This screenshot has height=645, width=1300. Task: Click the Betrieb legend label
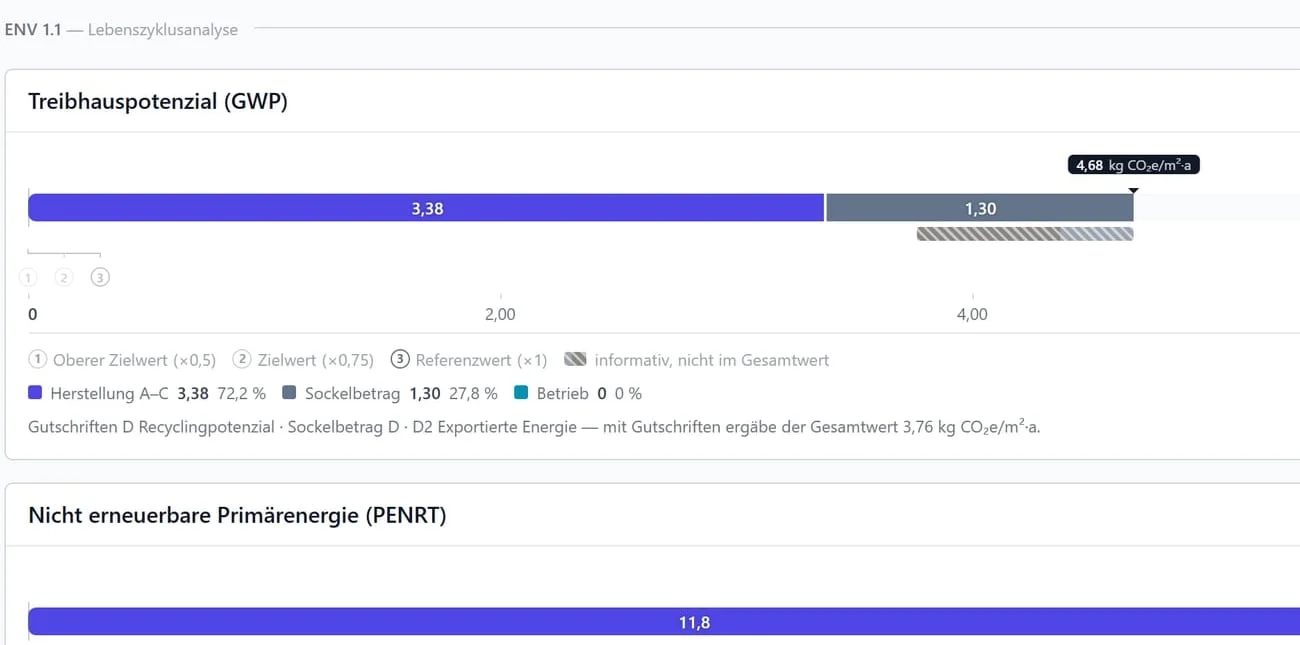562,393
